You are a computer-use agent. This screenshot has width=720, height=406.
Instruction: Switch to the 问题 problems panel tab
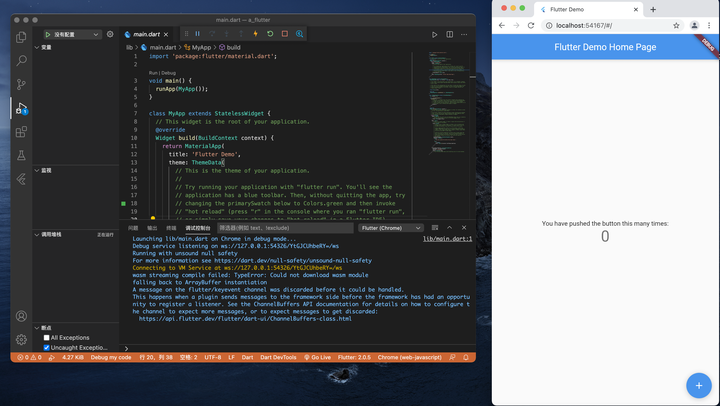[x=133, y=228]
